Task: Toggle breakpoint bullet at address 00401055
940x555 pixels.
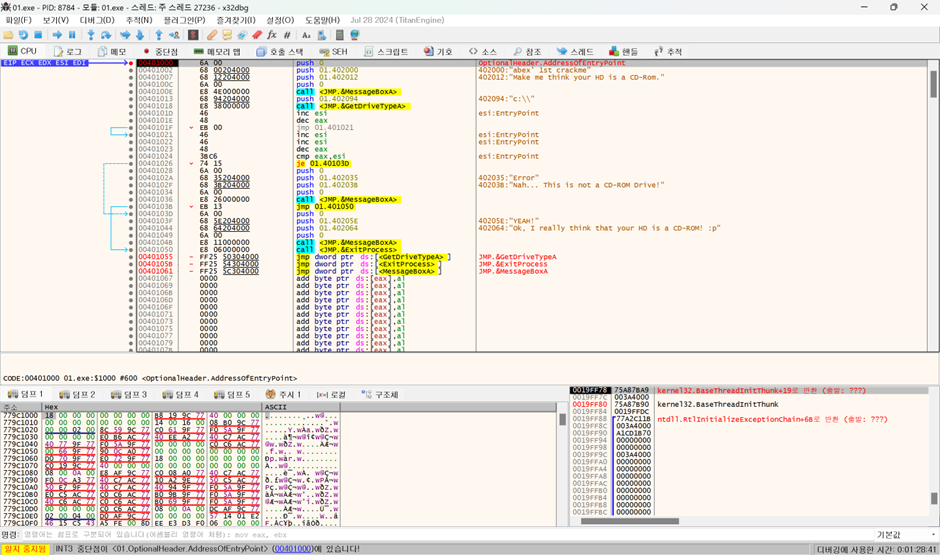Action: (x=131, y=257)
